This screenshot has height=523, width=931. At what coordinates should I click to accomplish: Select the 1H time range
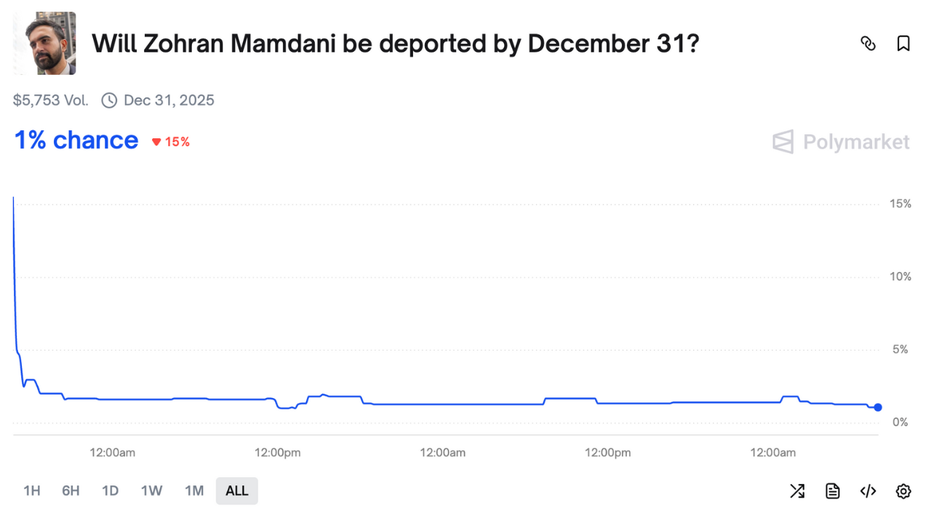32,491
